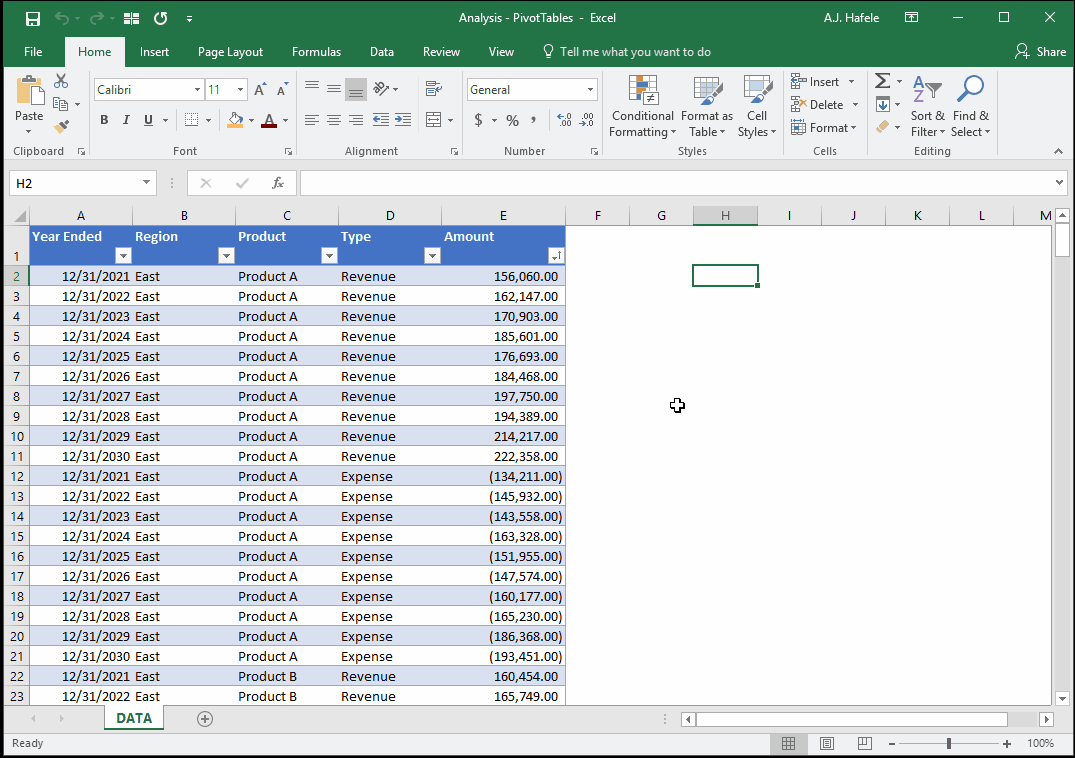Viewport: 1075px width, 758px height.
Task: Switch to the Page Layout tab
Action: click(230, 52)
